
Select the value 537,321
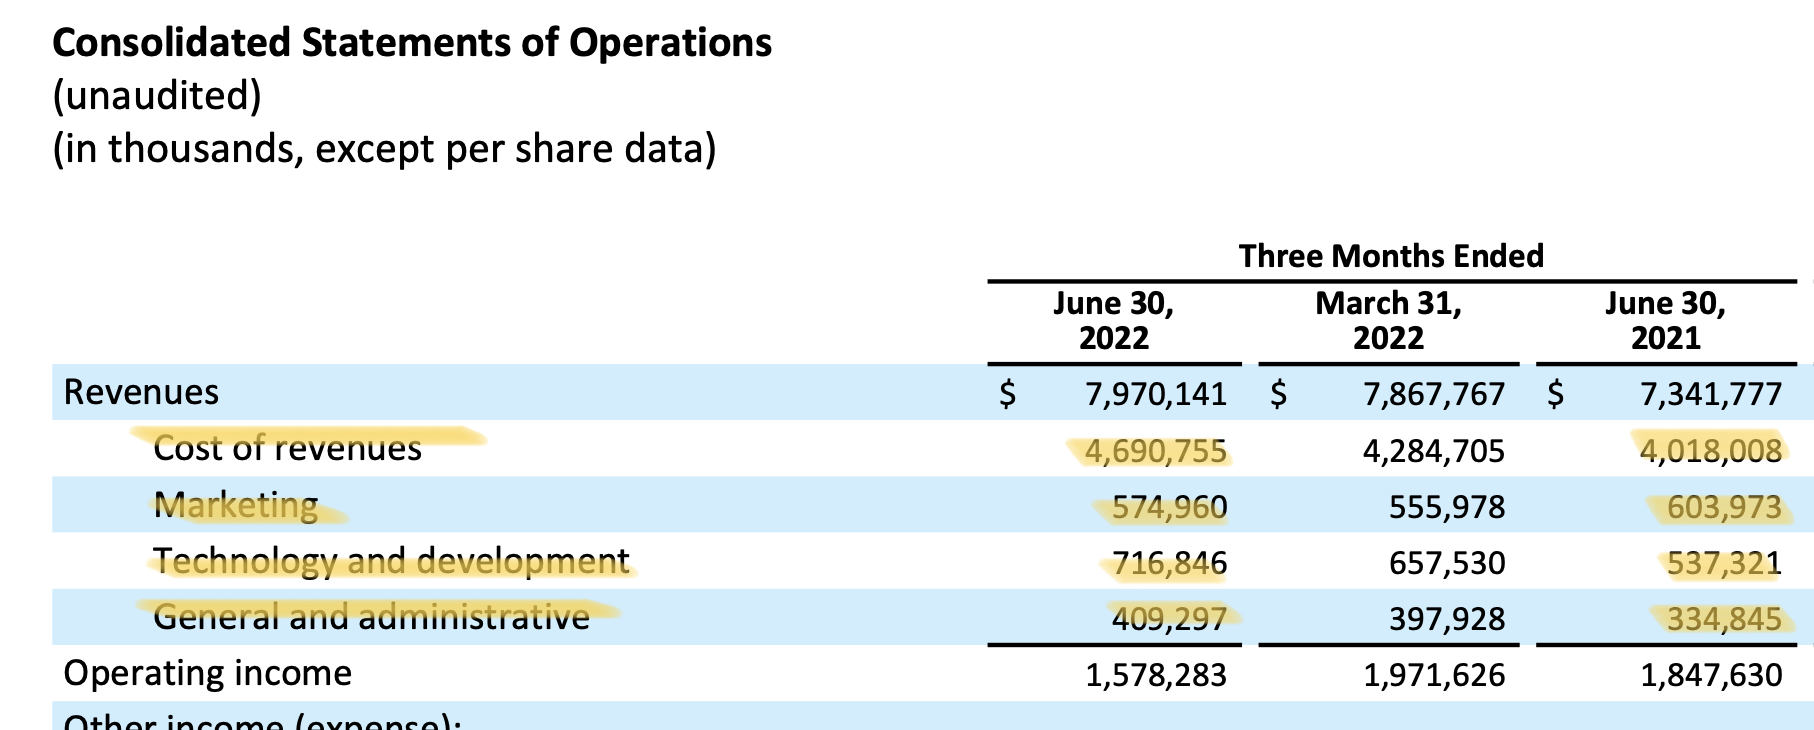[x=1724, y=563]
